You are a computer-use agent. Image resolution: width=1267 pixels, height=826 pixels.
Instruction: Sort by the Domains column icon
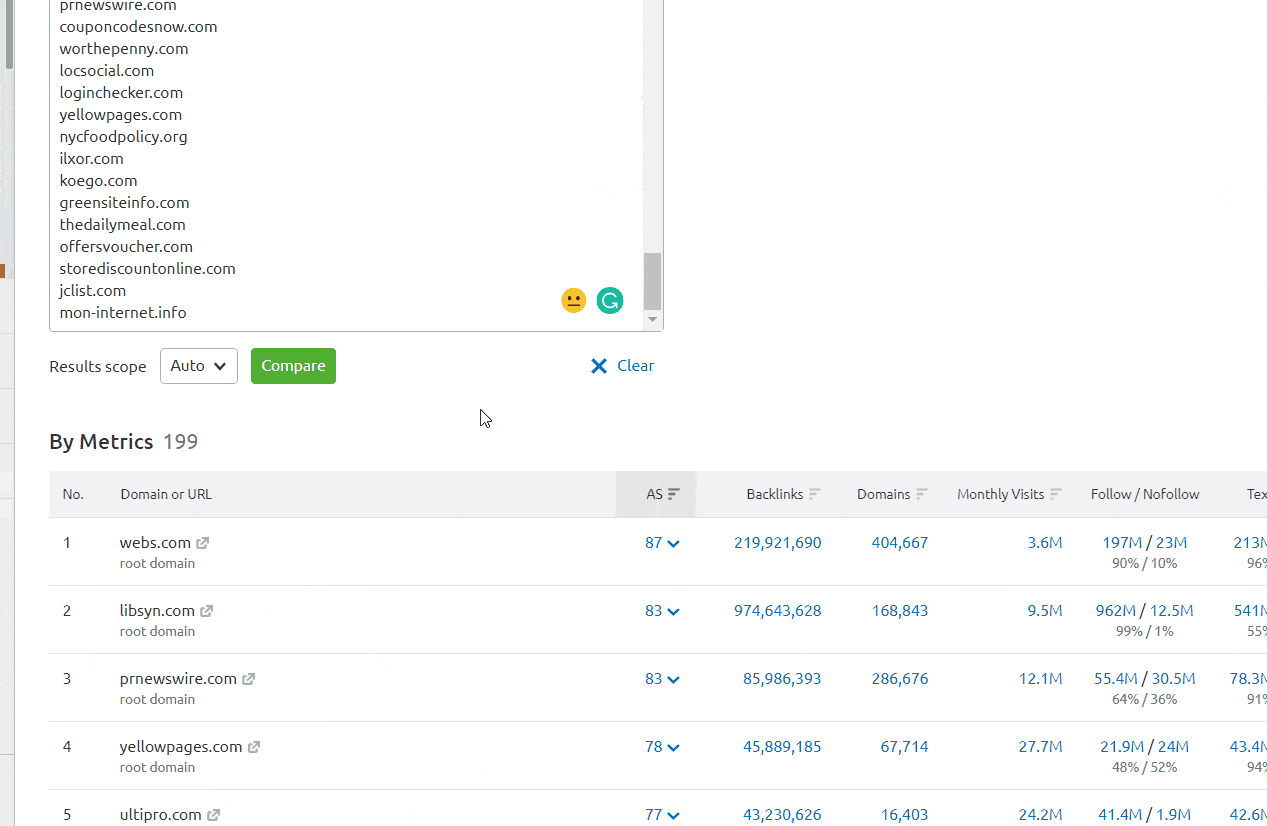(922, 494)
